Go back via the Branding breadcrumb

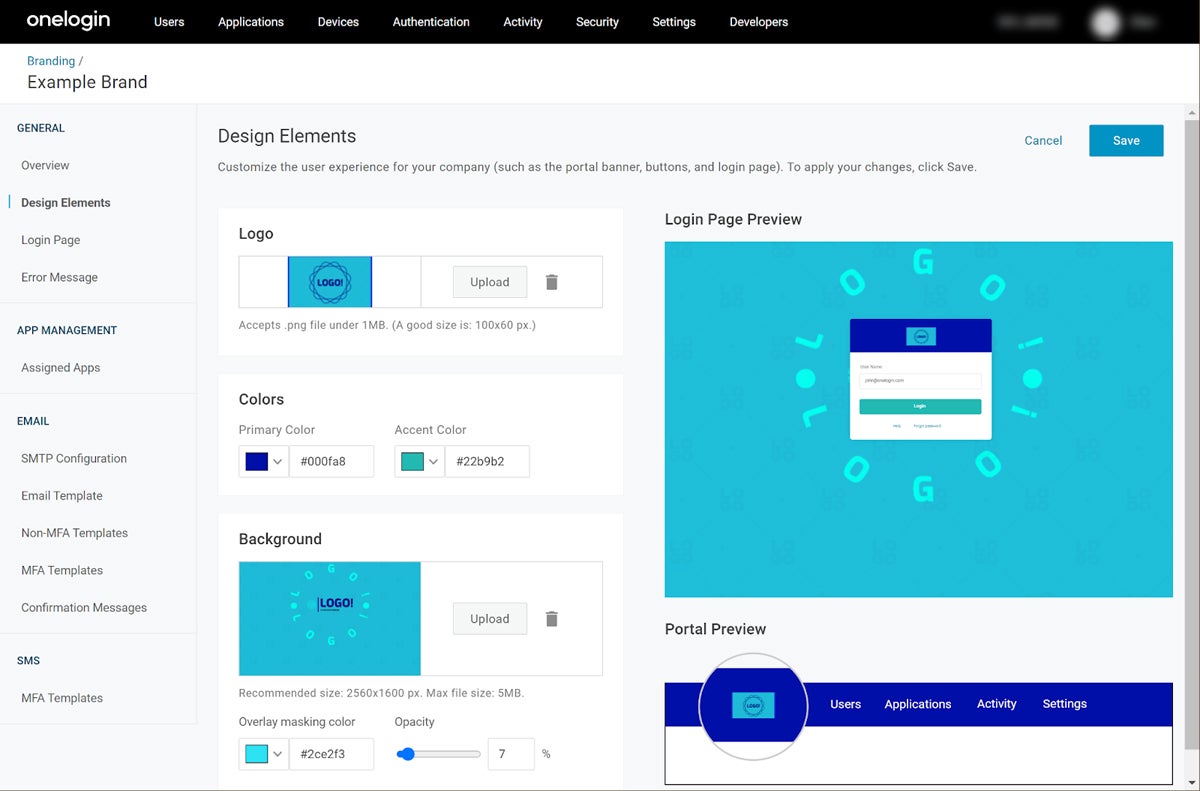click(x=51, y=60)
